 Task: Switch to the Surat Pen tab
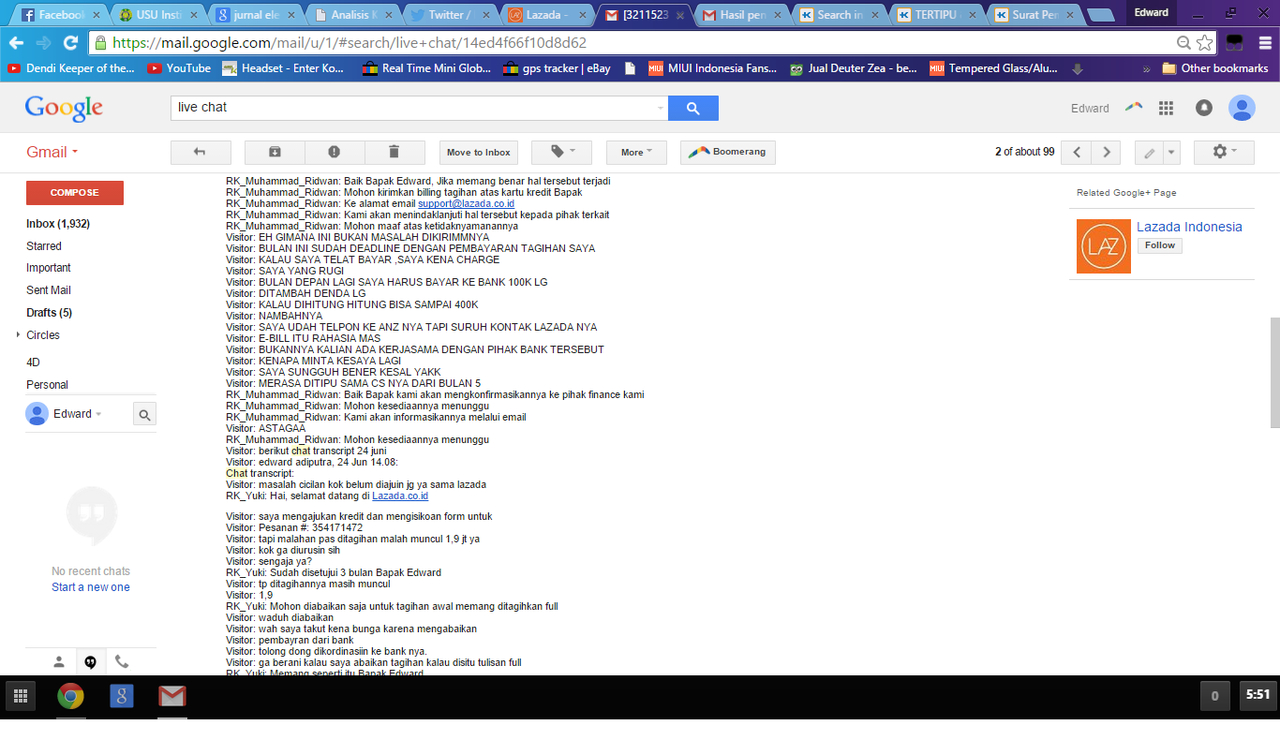coord(1034,15)
